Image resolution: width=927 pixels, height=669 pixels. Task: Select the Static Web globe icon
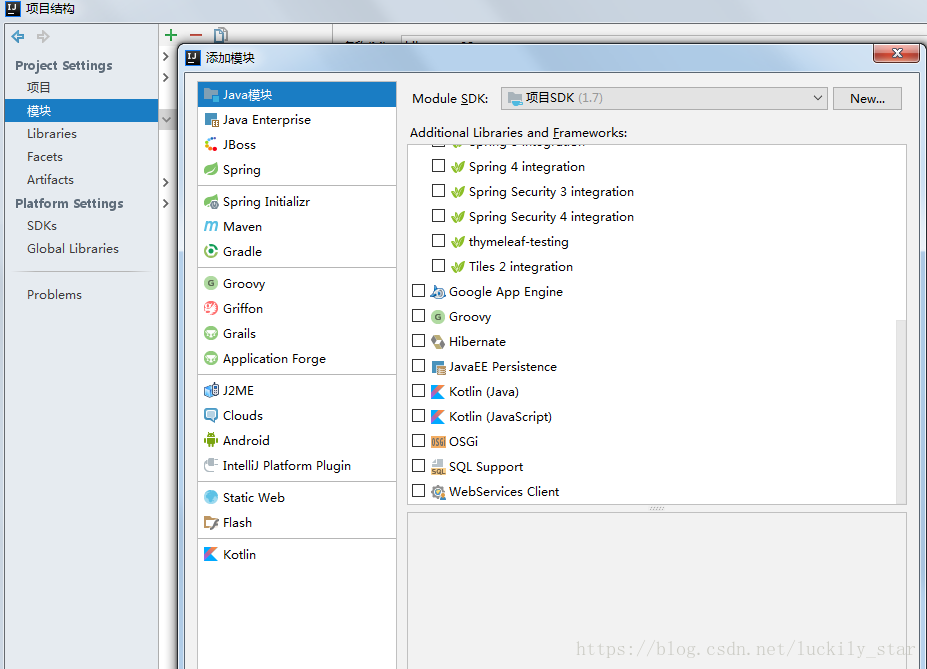211,498
